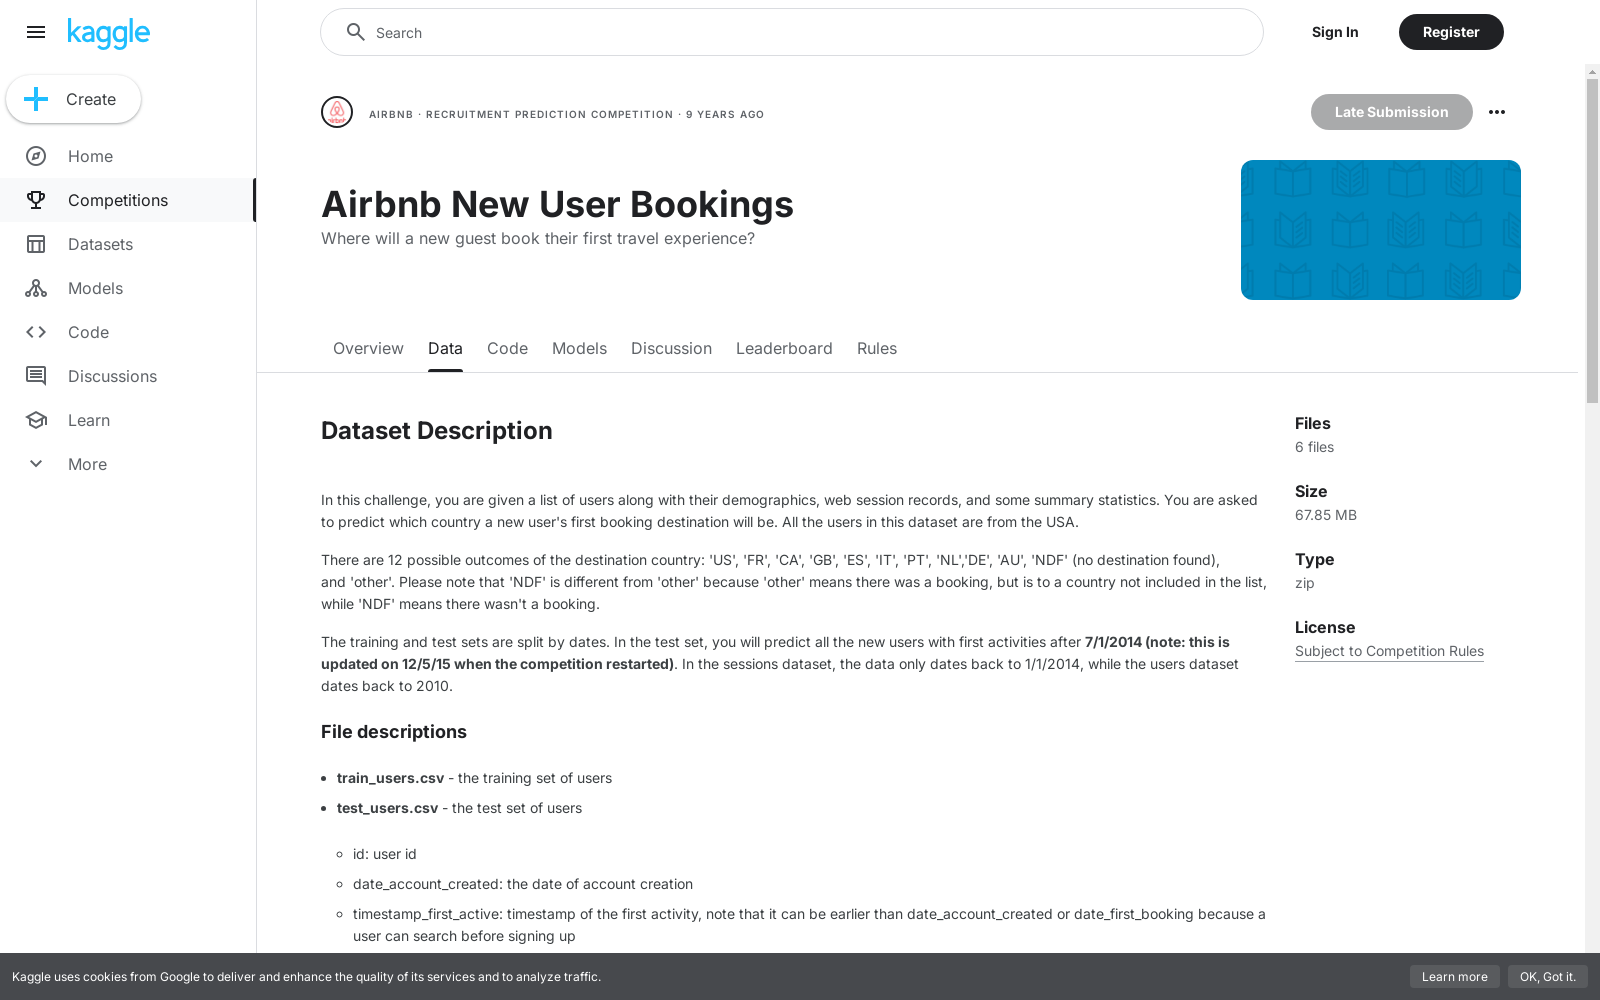Dismiss cookies with OK, Got it
This screenshot has height=1000, width=1600.
[x=1547, y=977]
